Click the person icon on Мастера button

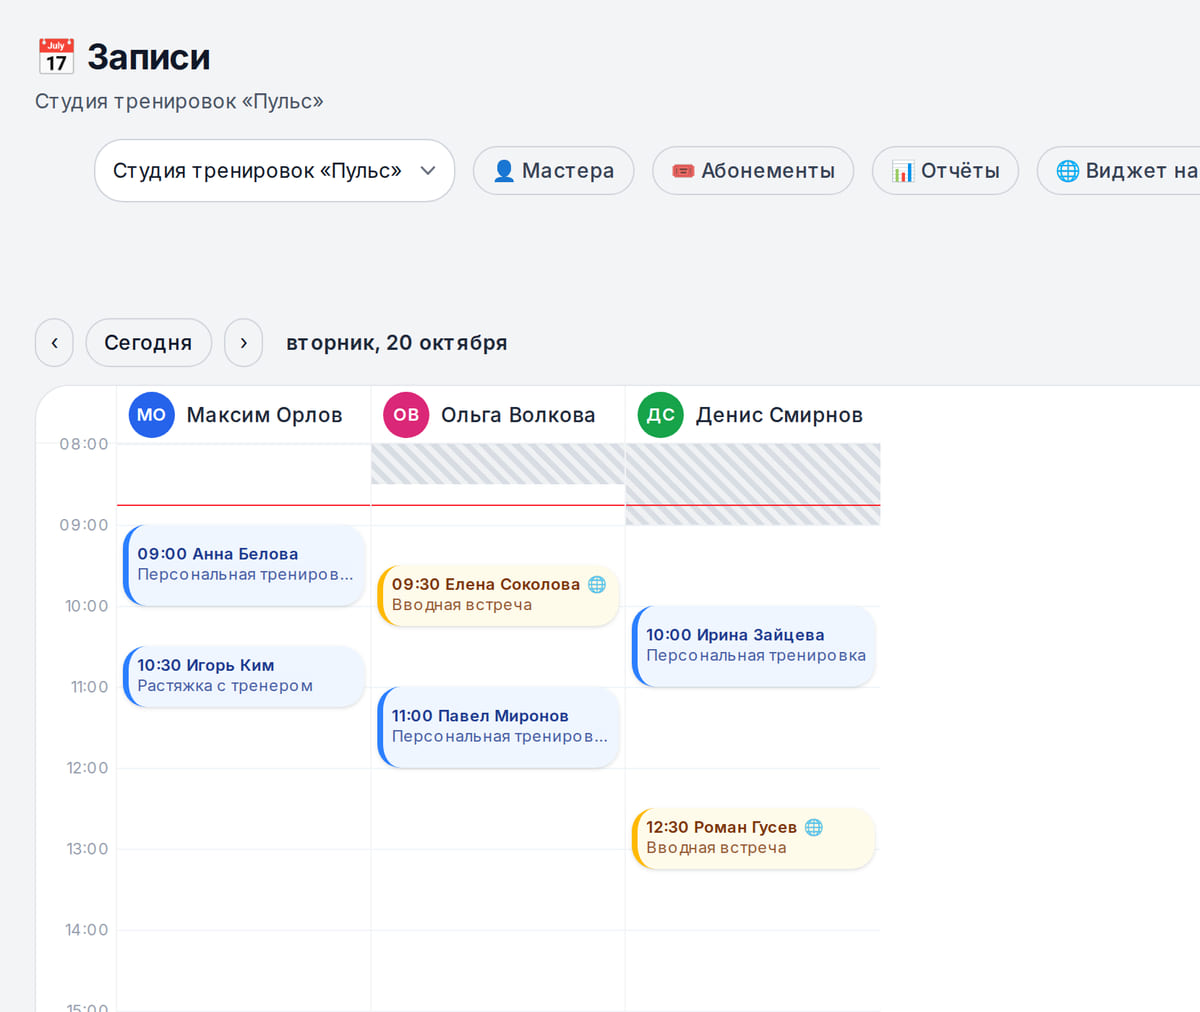coord(504,171)
